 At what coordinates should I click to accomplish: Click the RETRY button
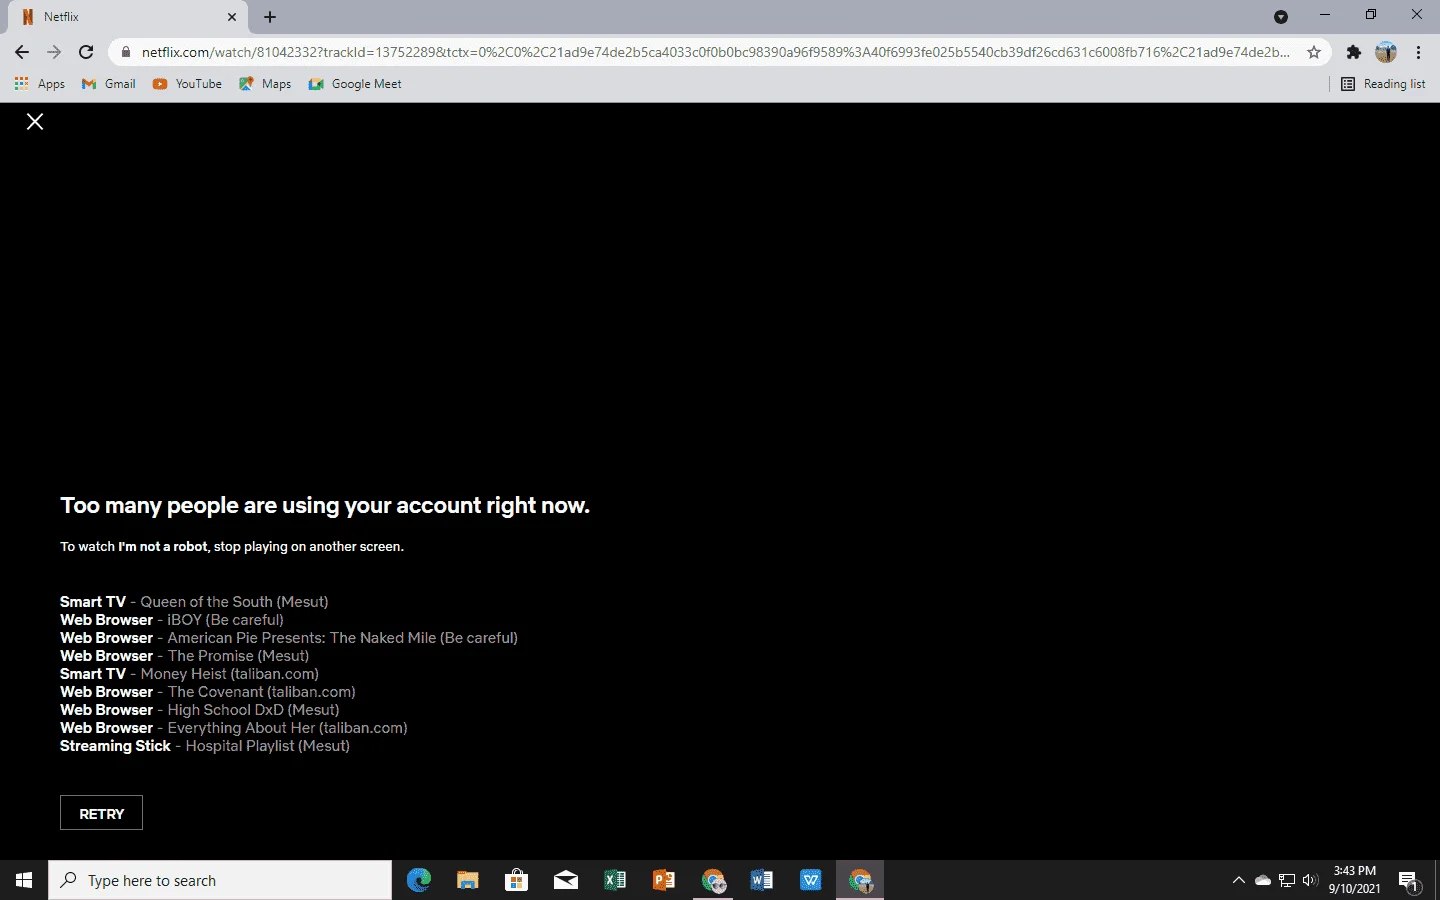[x=101, y=813]
